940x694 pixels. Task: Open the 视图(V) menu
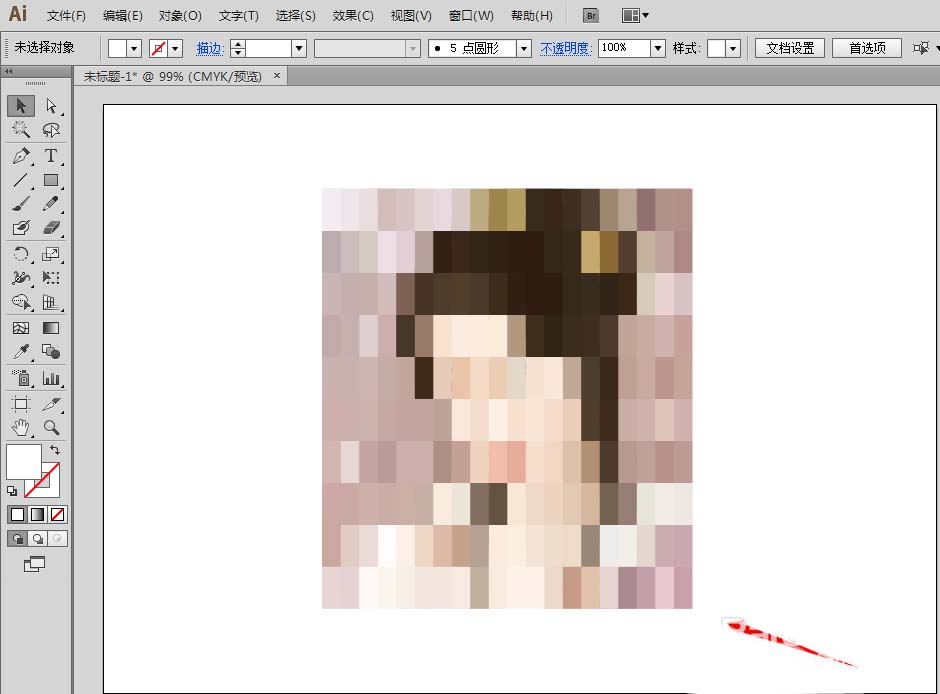click(411, 16)
